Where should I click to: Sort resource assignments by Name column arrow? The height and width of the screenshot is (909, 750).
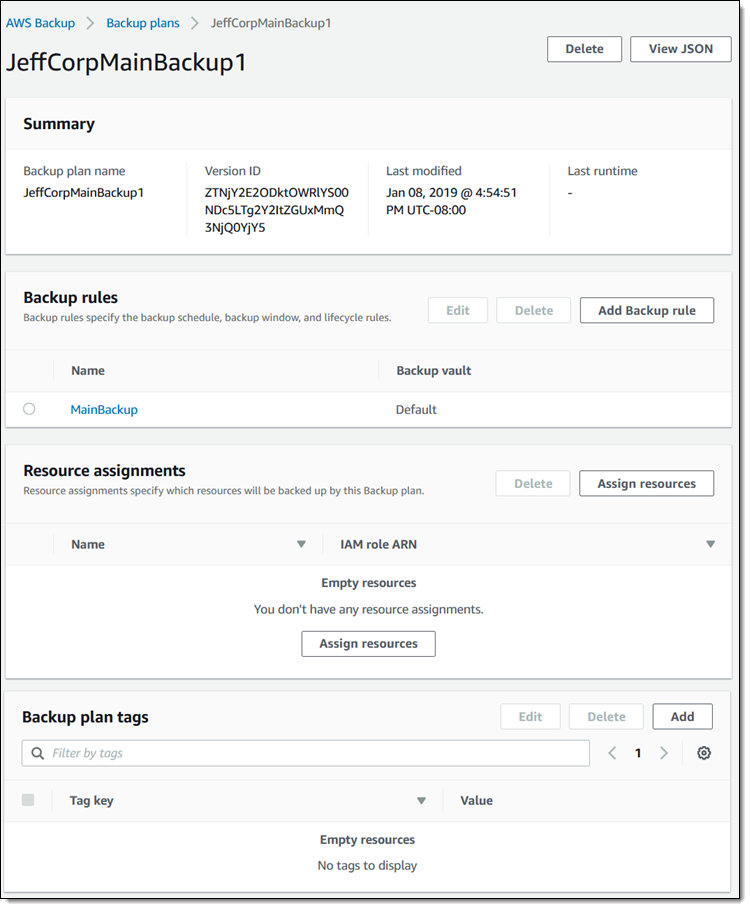click(x=301, y=544)
